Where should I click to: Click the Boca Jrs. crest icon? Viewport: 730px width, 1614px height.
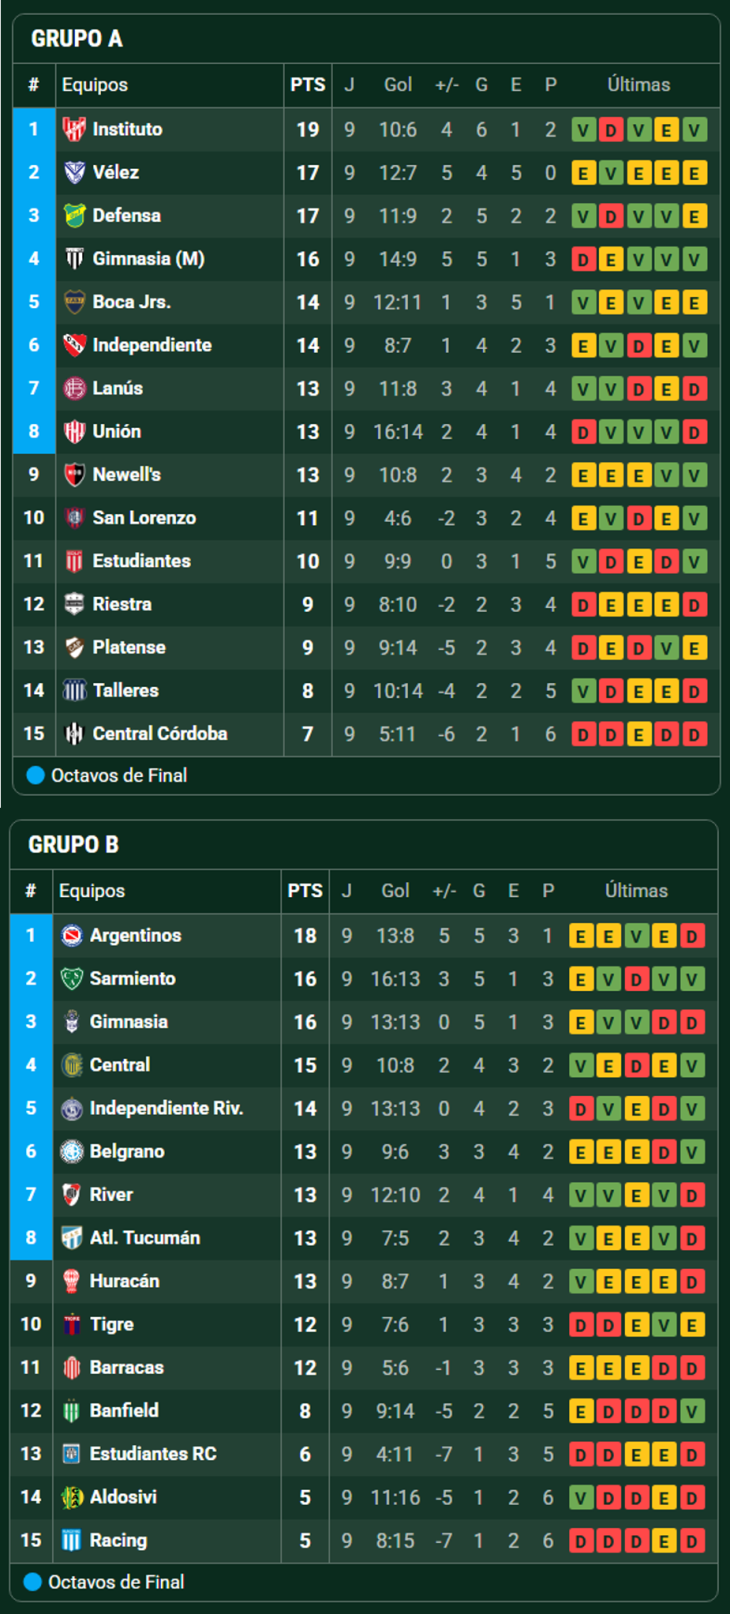click(74, 302)
